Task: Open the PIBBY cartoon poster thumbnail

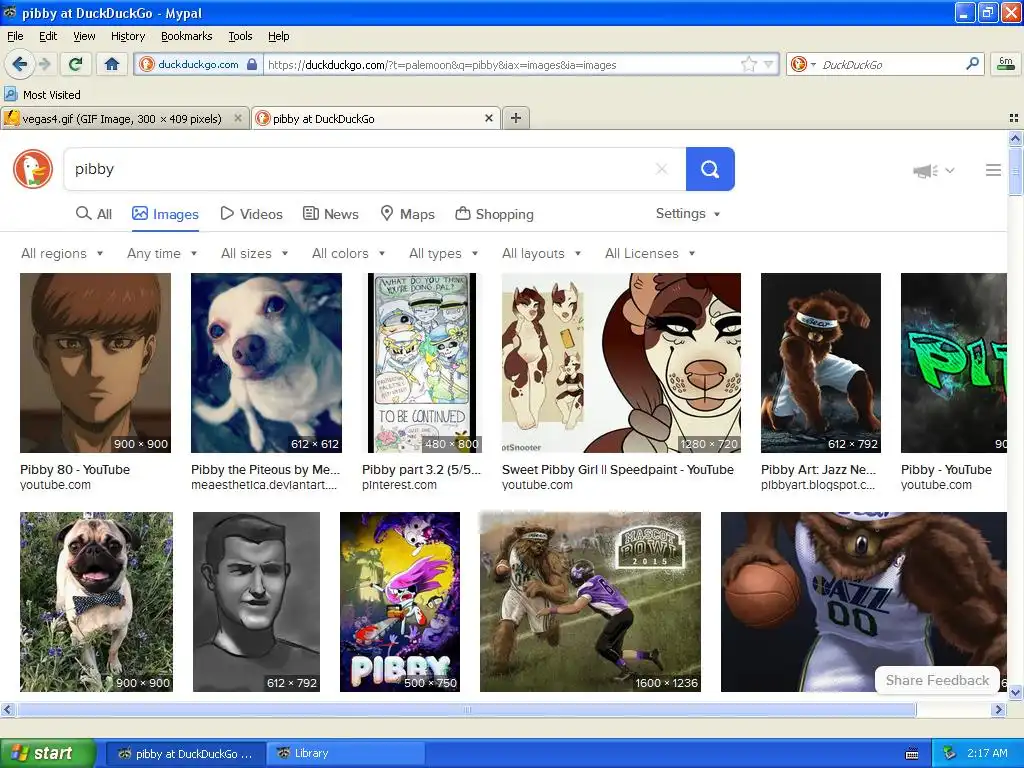Action: click(x=400, y=601)
